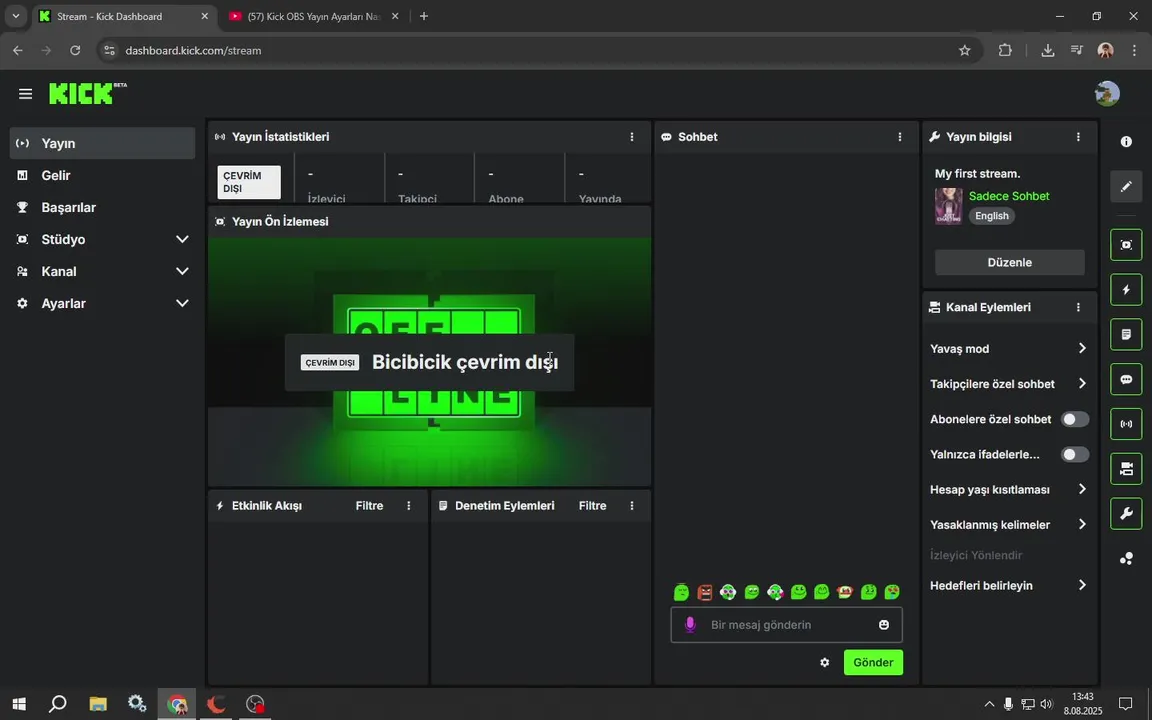Open Yasaklanmış kelimeler chevron

click(1081, 525)
